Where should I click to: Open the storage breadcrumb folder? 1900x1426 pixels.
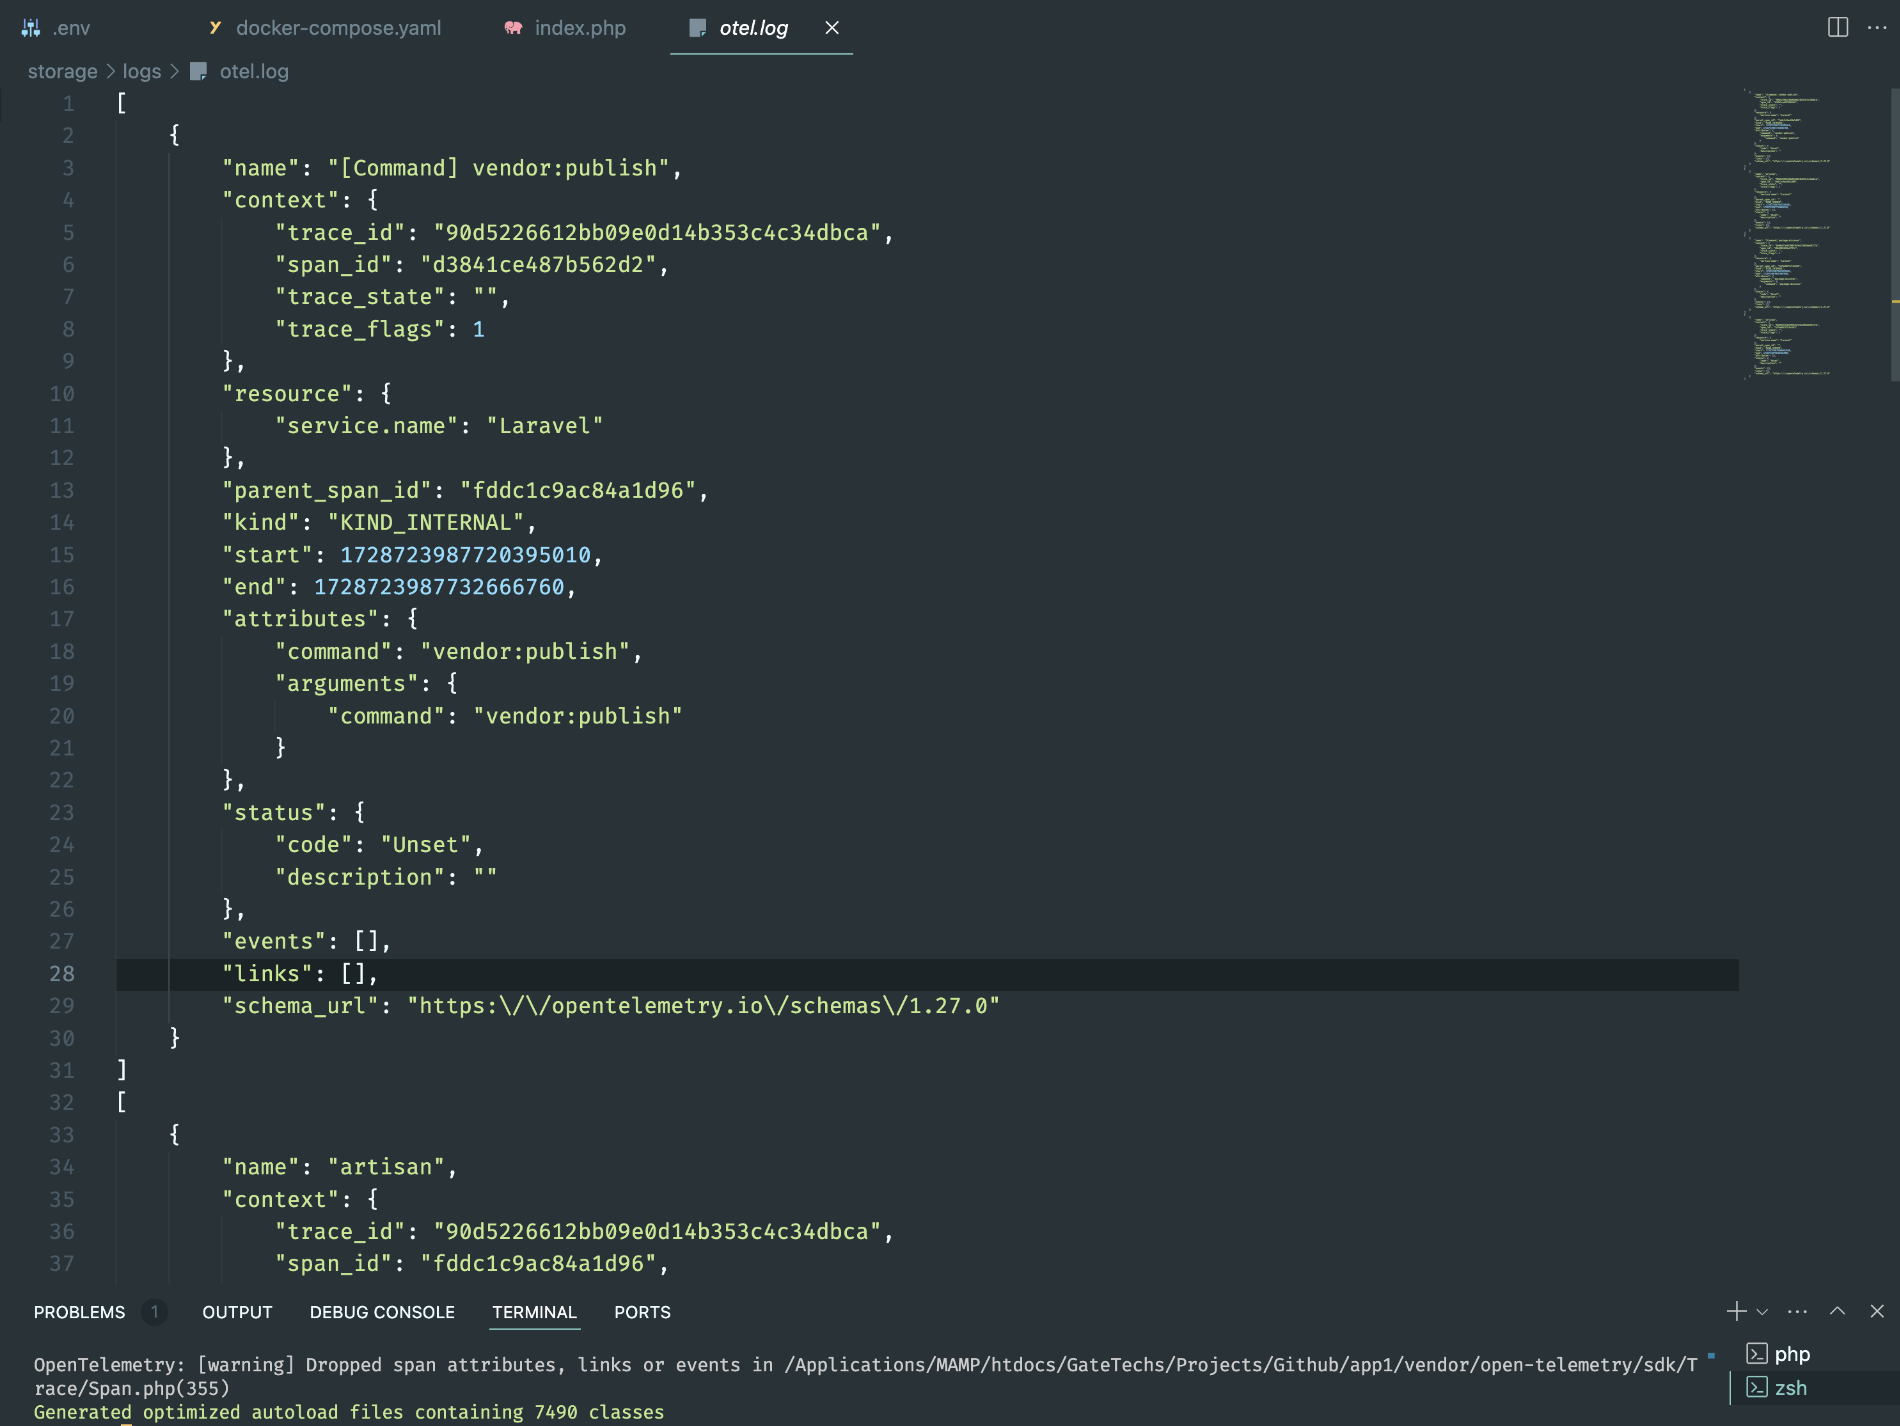click(x=63, y=71)
